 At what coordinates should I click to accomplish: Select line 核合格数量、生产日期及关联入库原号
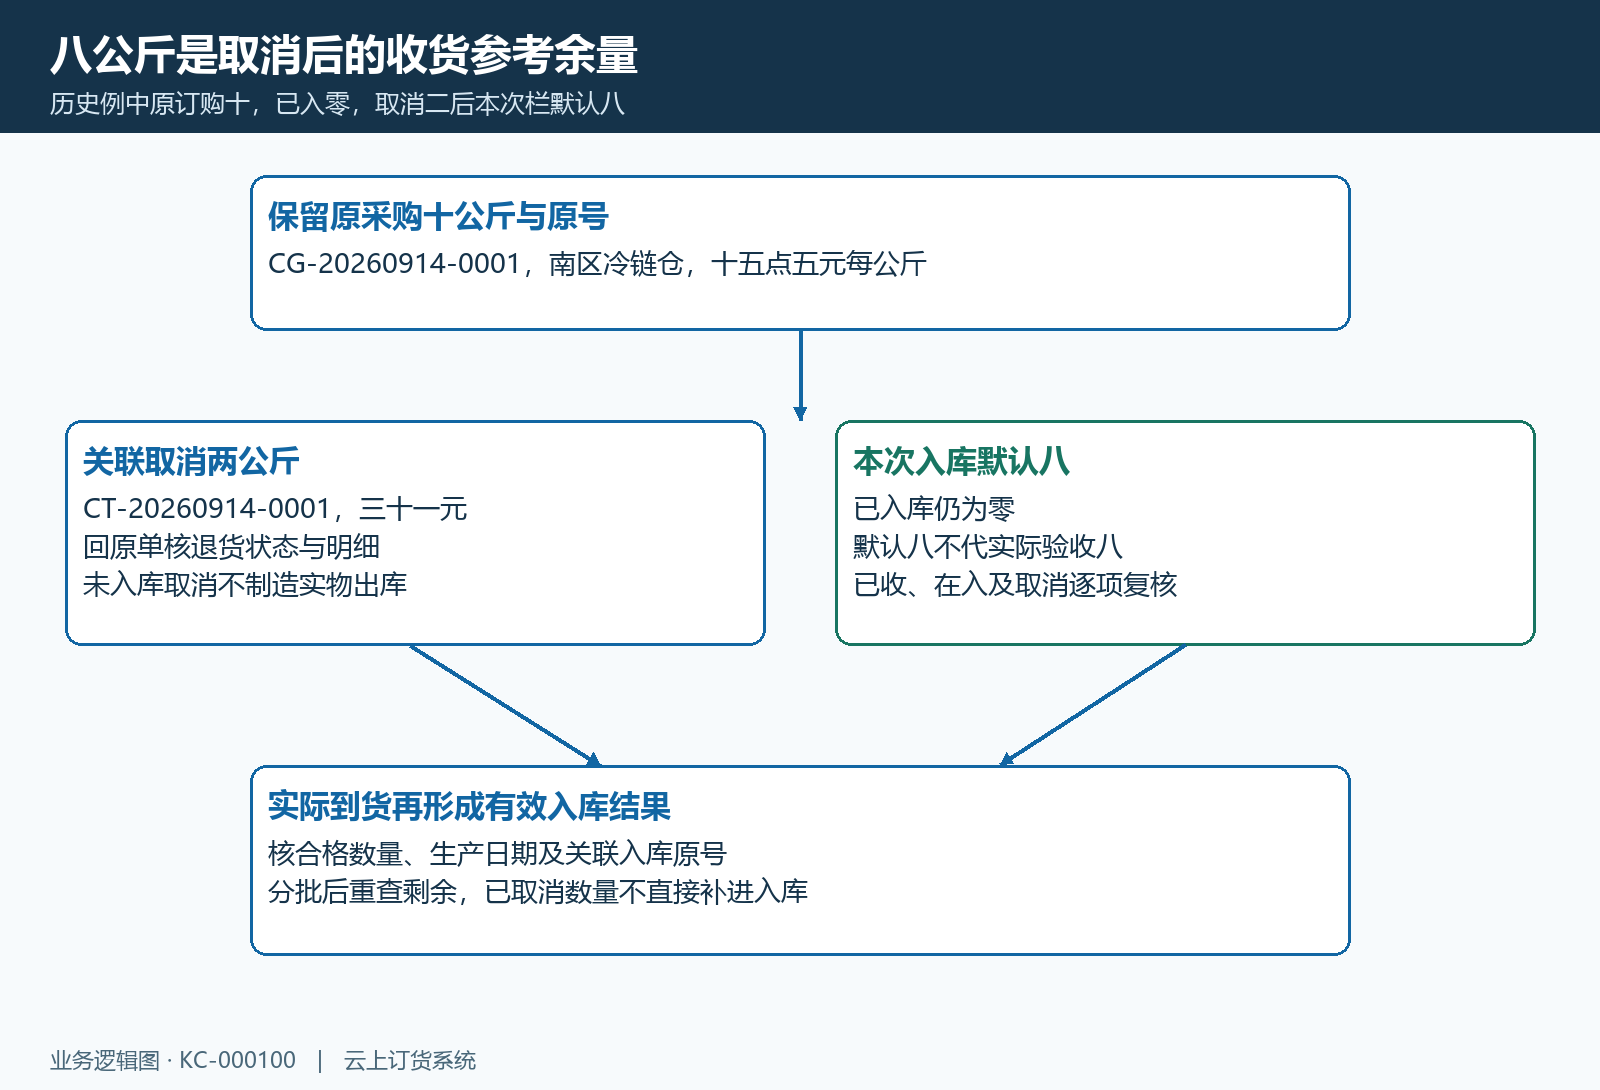click(497, 854)
